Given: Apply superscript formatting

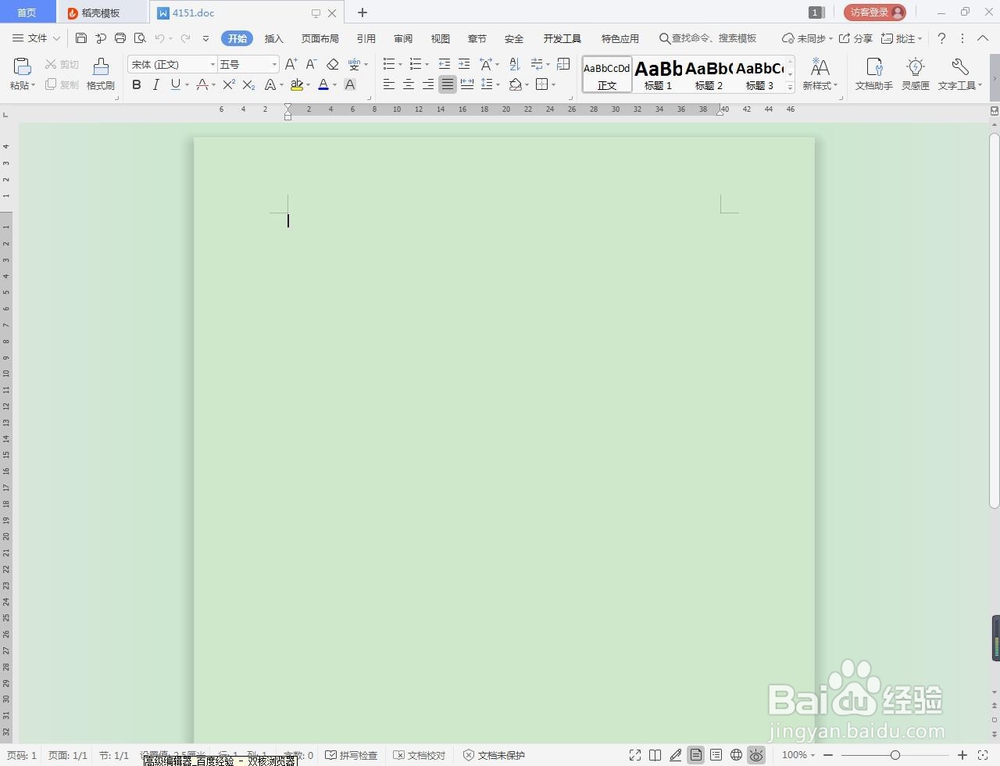Looking at the screenshot, I should coord(228,84).
